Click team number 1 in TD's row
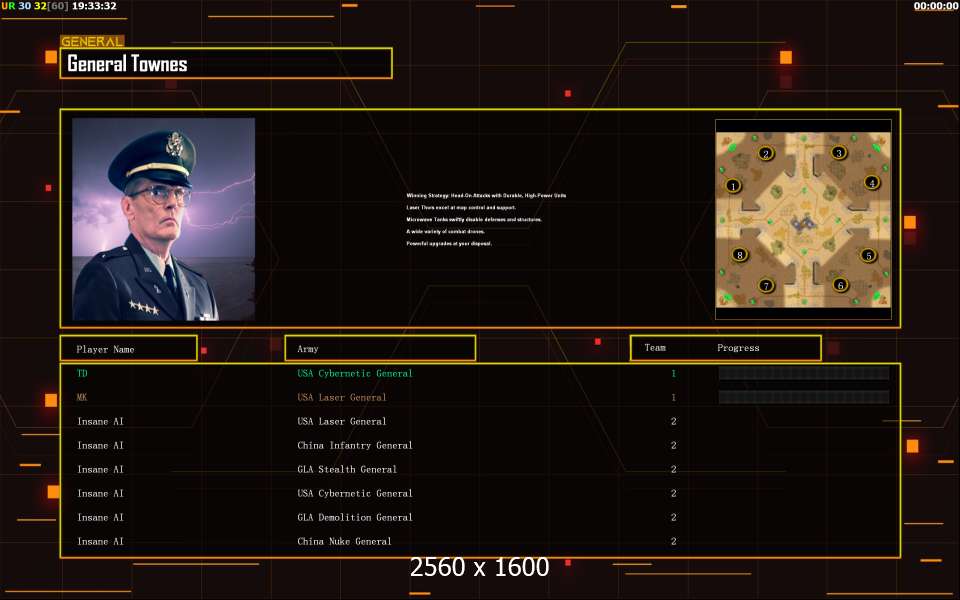 click(x=673, y=373)
